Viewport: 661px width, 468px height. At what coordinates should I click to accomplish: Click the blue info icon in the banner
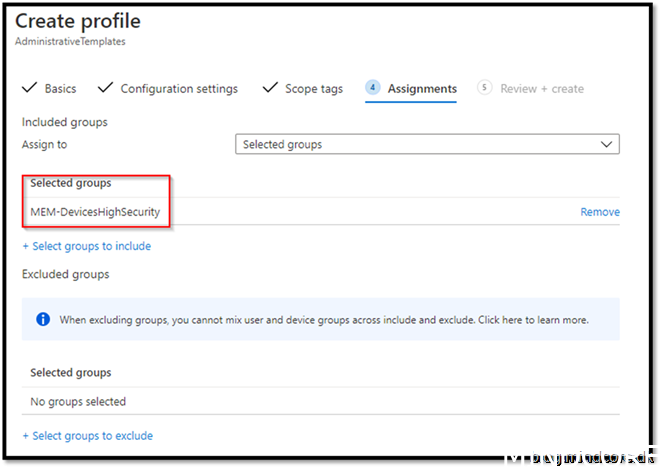[x=43, y=320]
